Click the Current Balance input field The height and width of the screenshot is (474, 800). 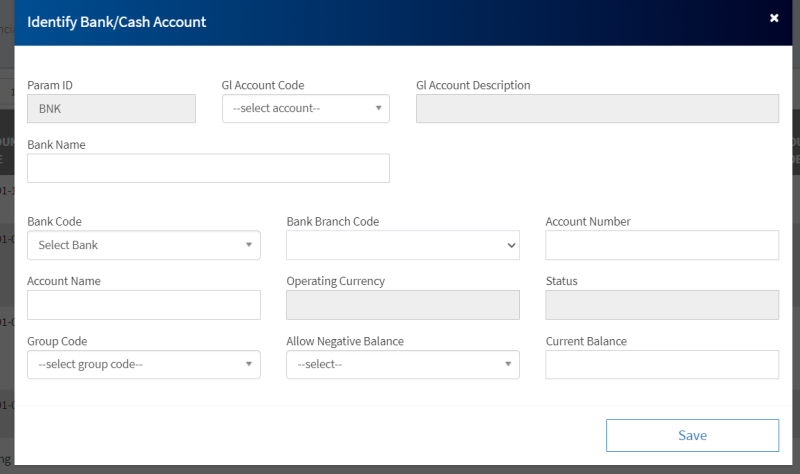coord(661,365)
